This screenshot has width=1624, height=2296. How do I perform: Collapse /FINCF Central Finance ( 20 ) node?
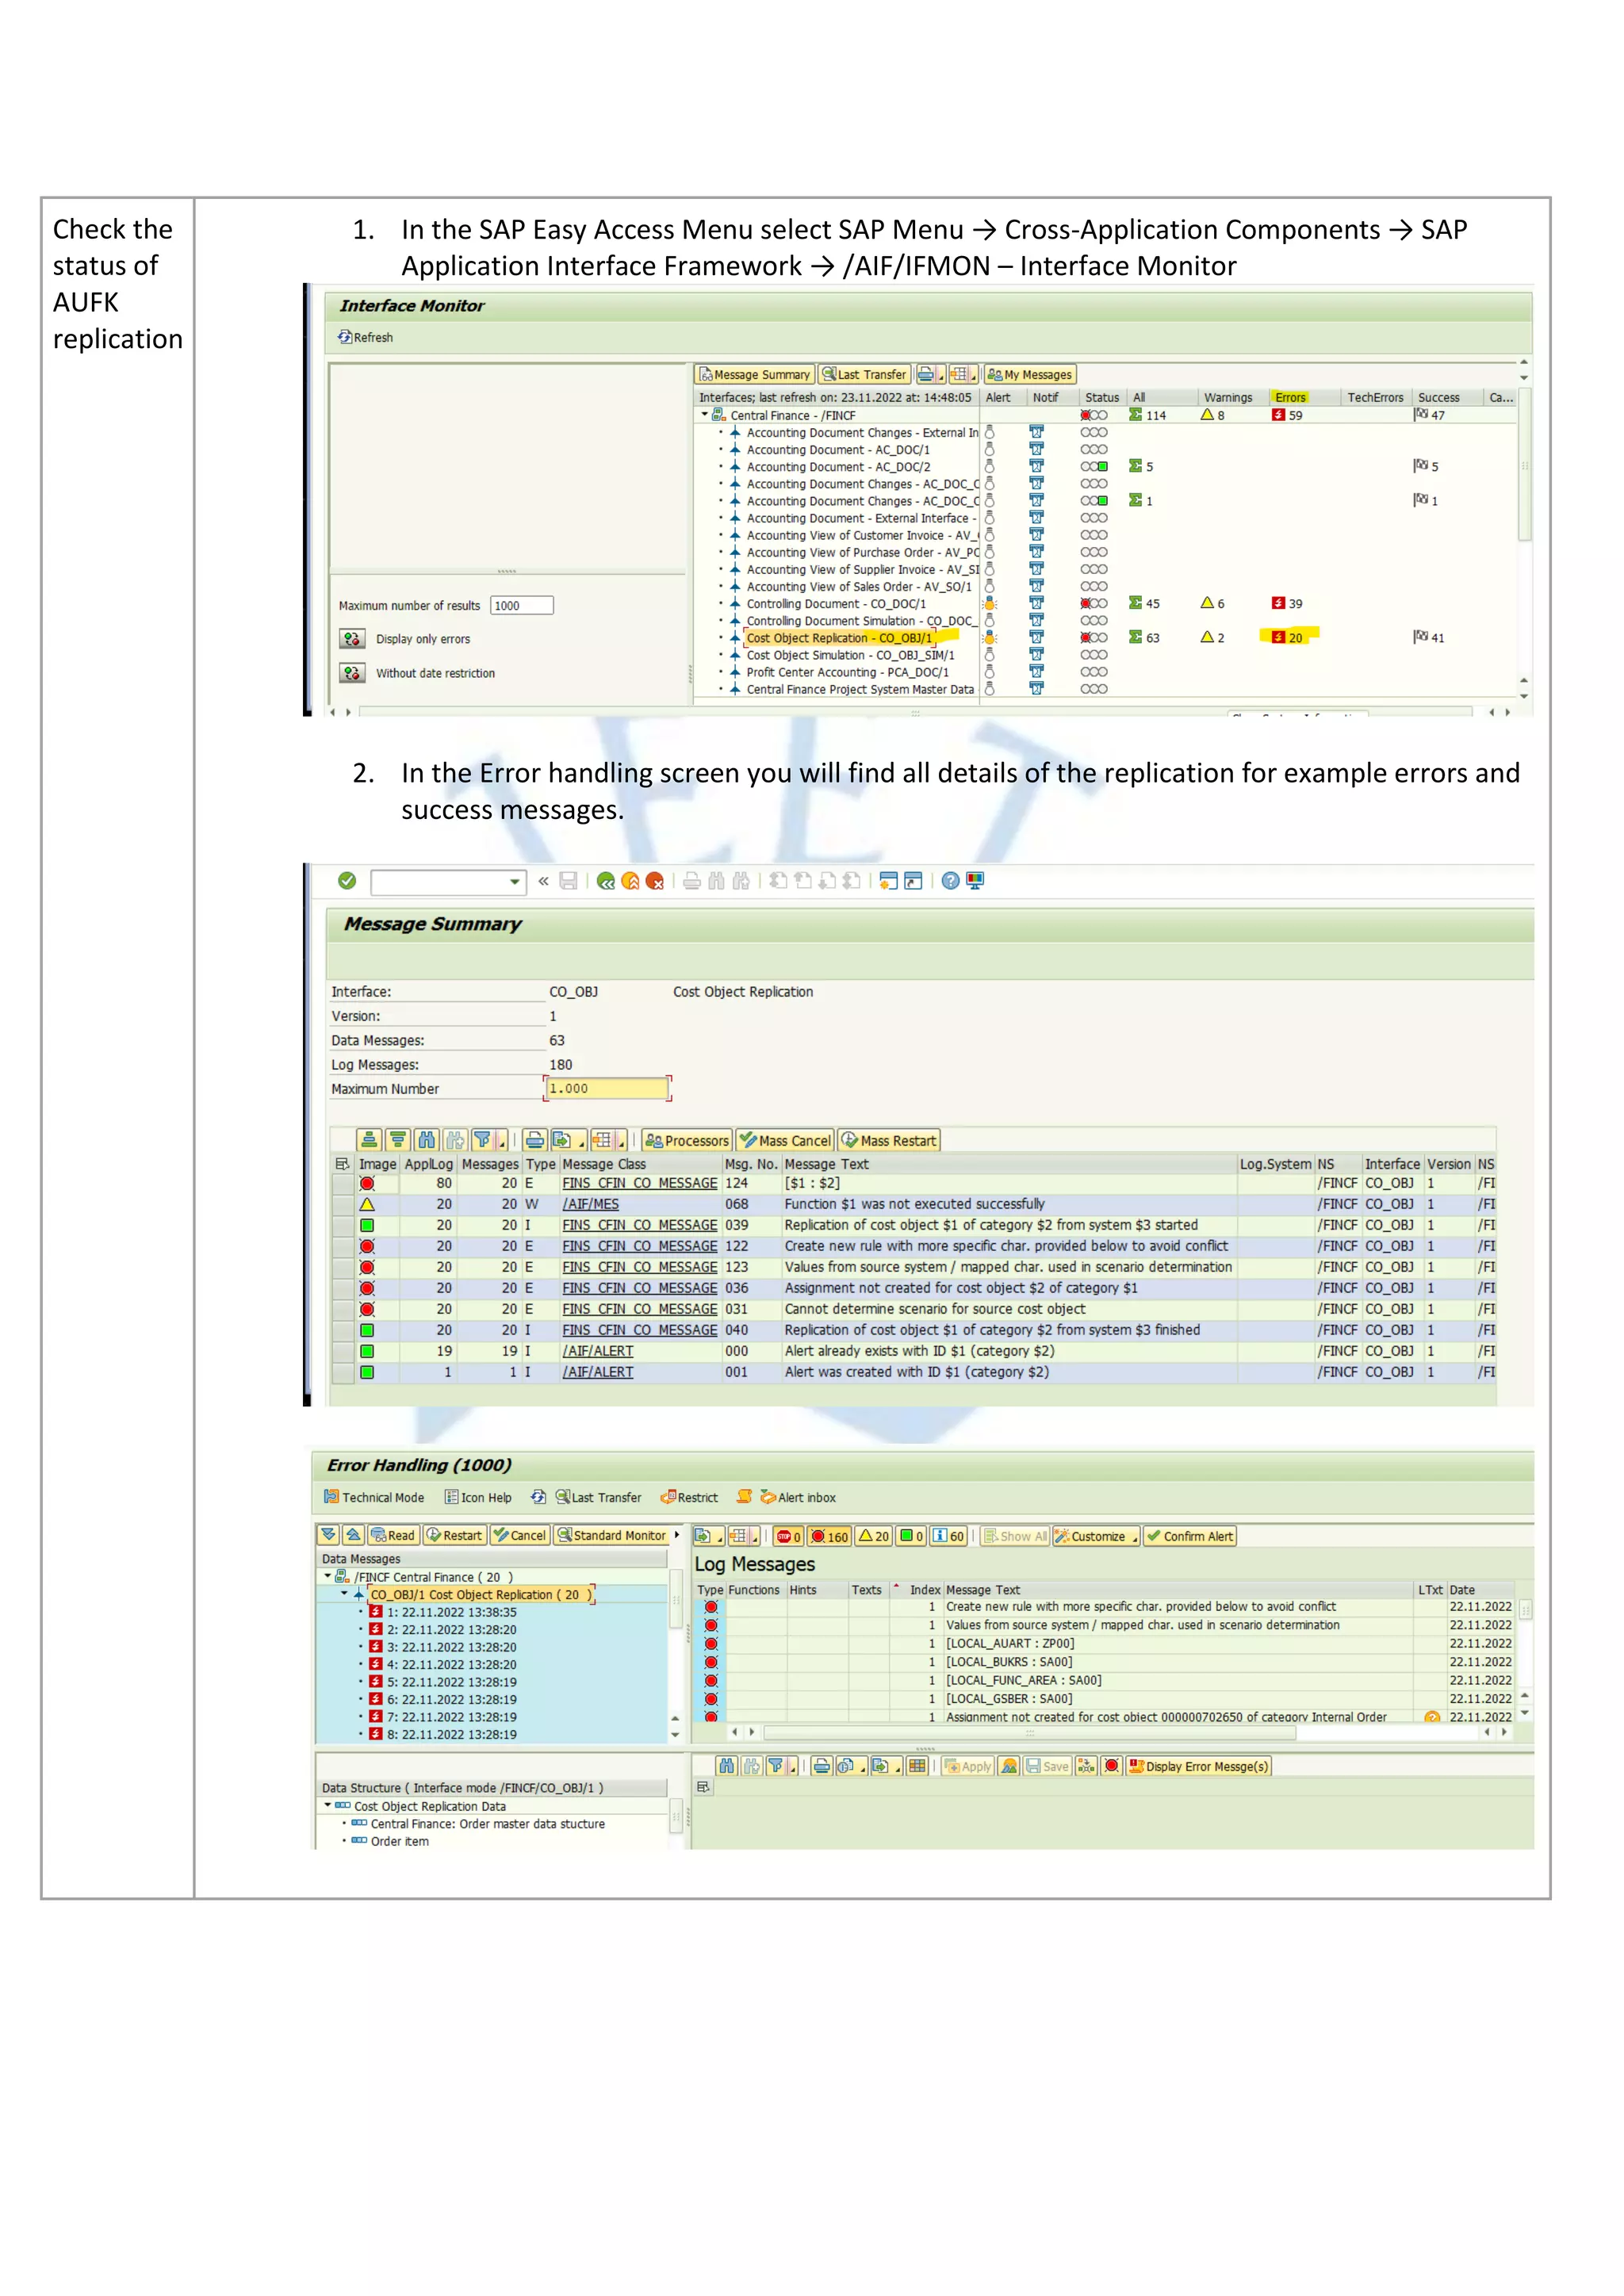(x=327, y=1576)
